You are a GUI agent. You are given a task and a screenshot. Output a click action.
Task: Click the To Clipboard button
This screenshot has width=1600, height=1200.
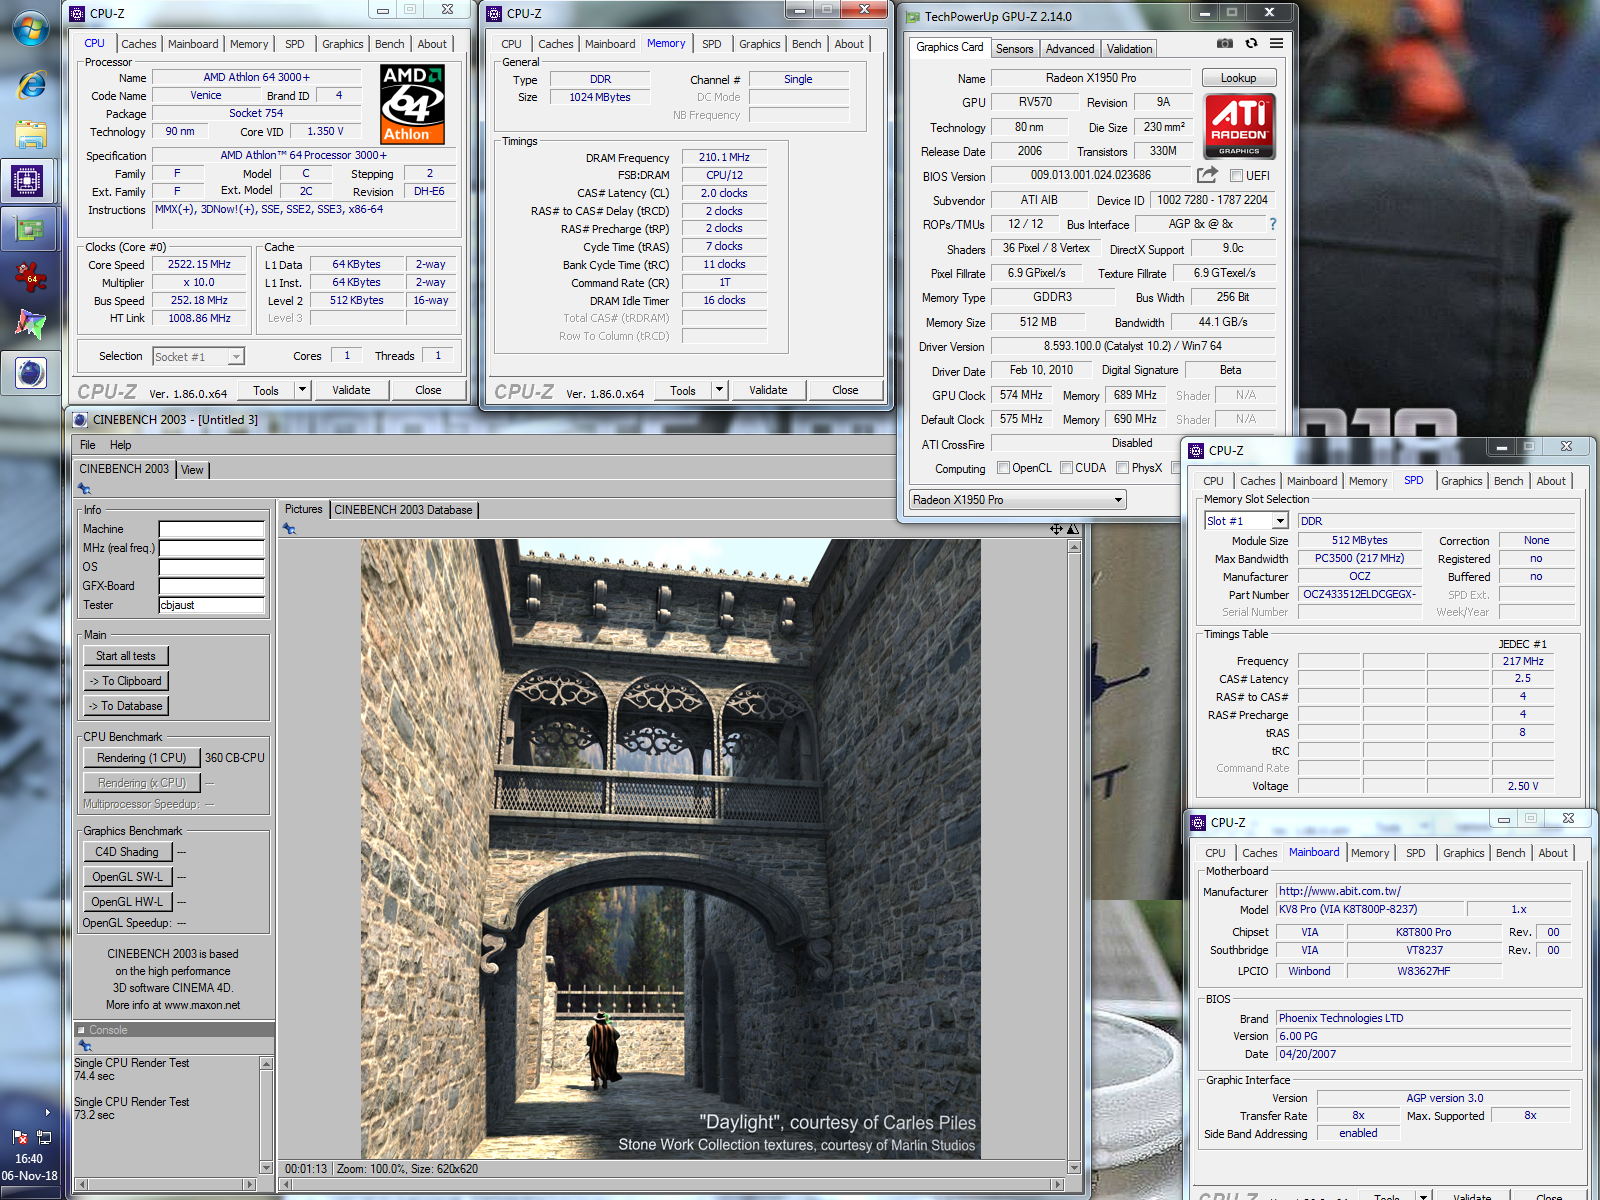pyautogui.click(x=126, y=681)
